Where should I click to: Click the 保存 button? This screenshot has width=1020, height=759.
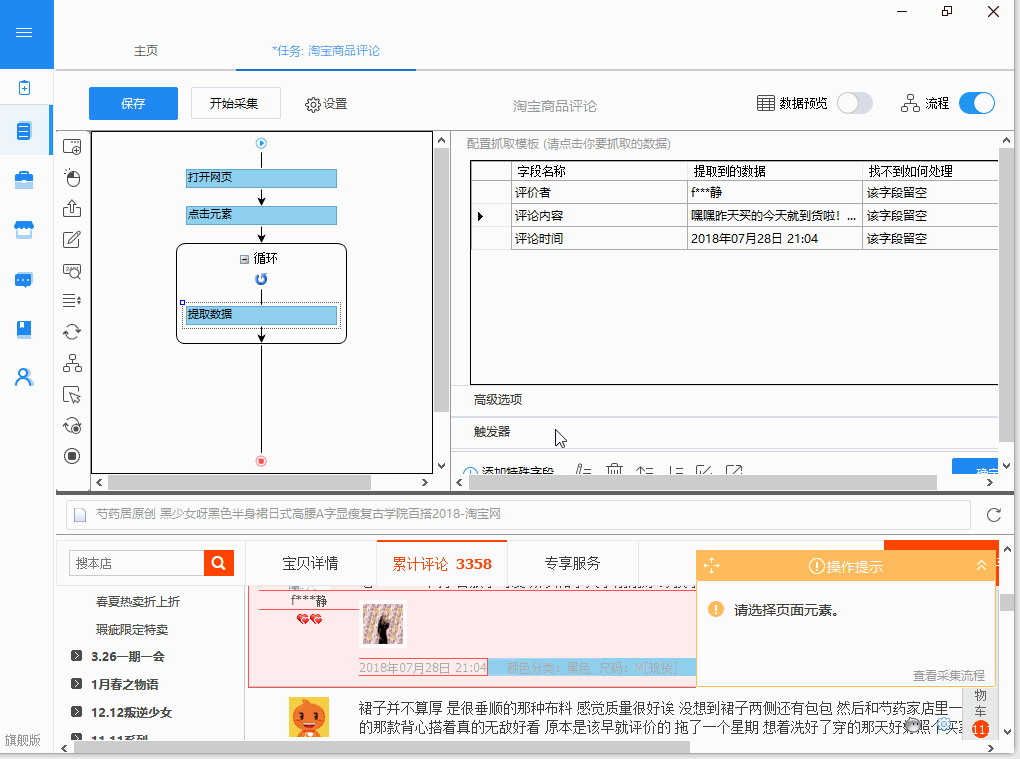[133, 103]
